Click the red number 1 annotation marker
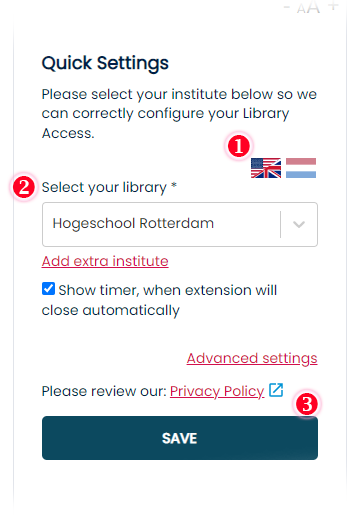Screen dimensions: 360x516 pos(238,146)
